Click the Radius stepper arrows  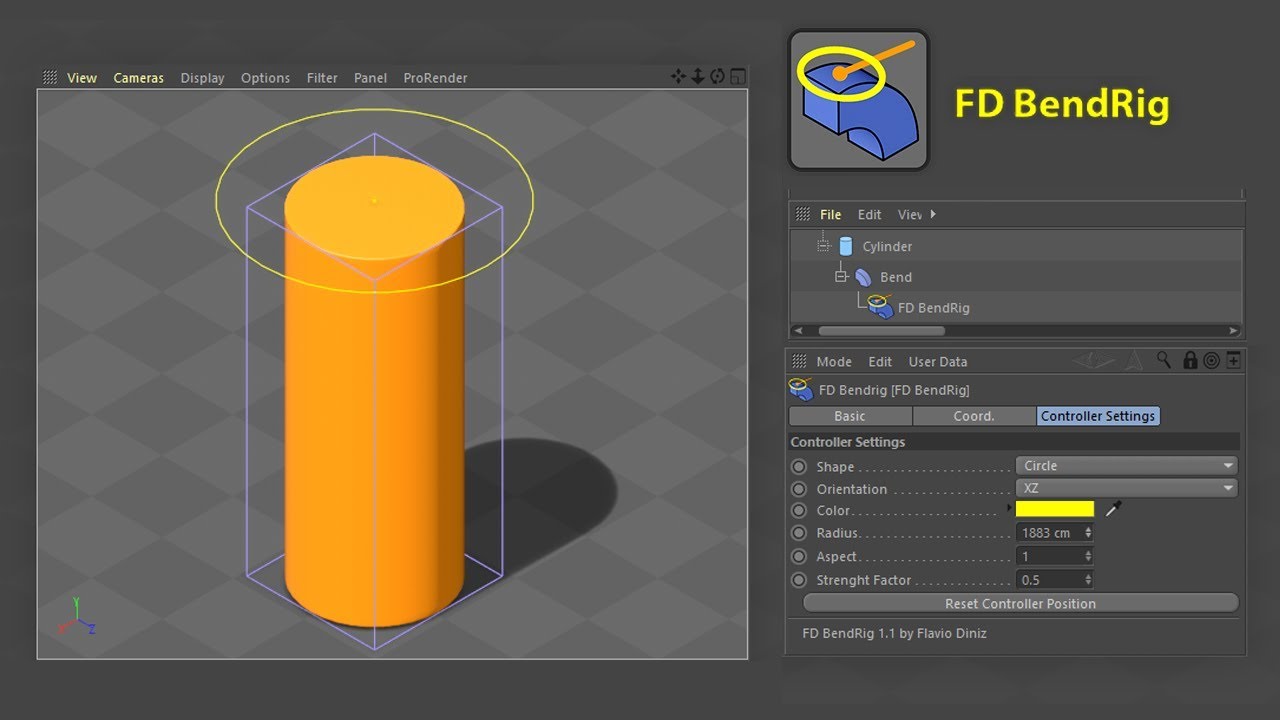(x=1088, y=533)
